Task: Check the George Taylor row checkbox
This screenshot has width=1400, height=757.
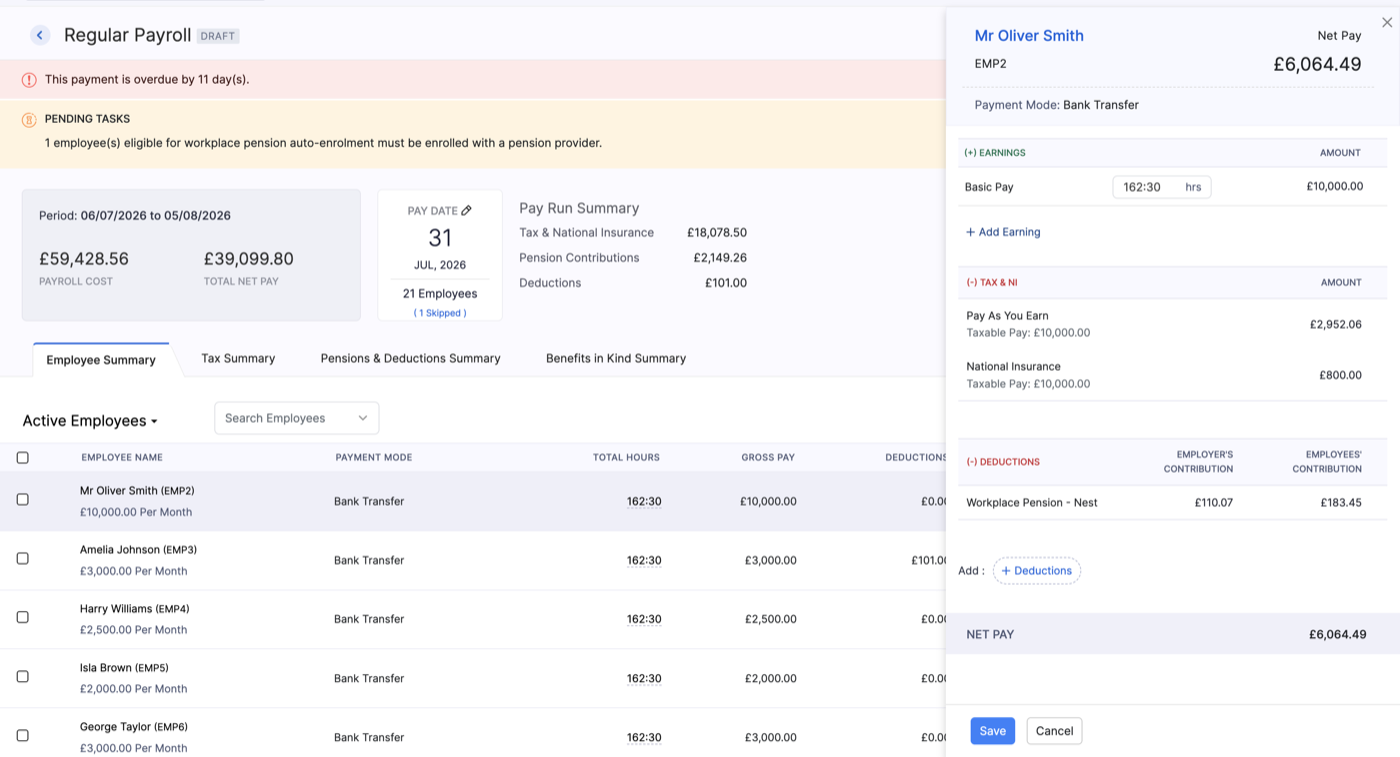Action: pos(23,735)
